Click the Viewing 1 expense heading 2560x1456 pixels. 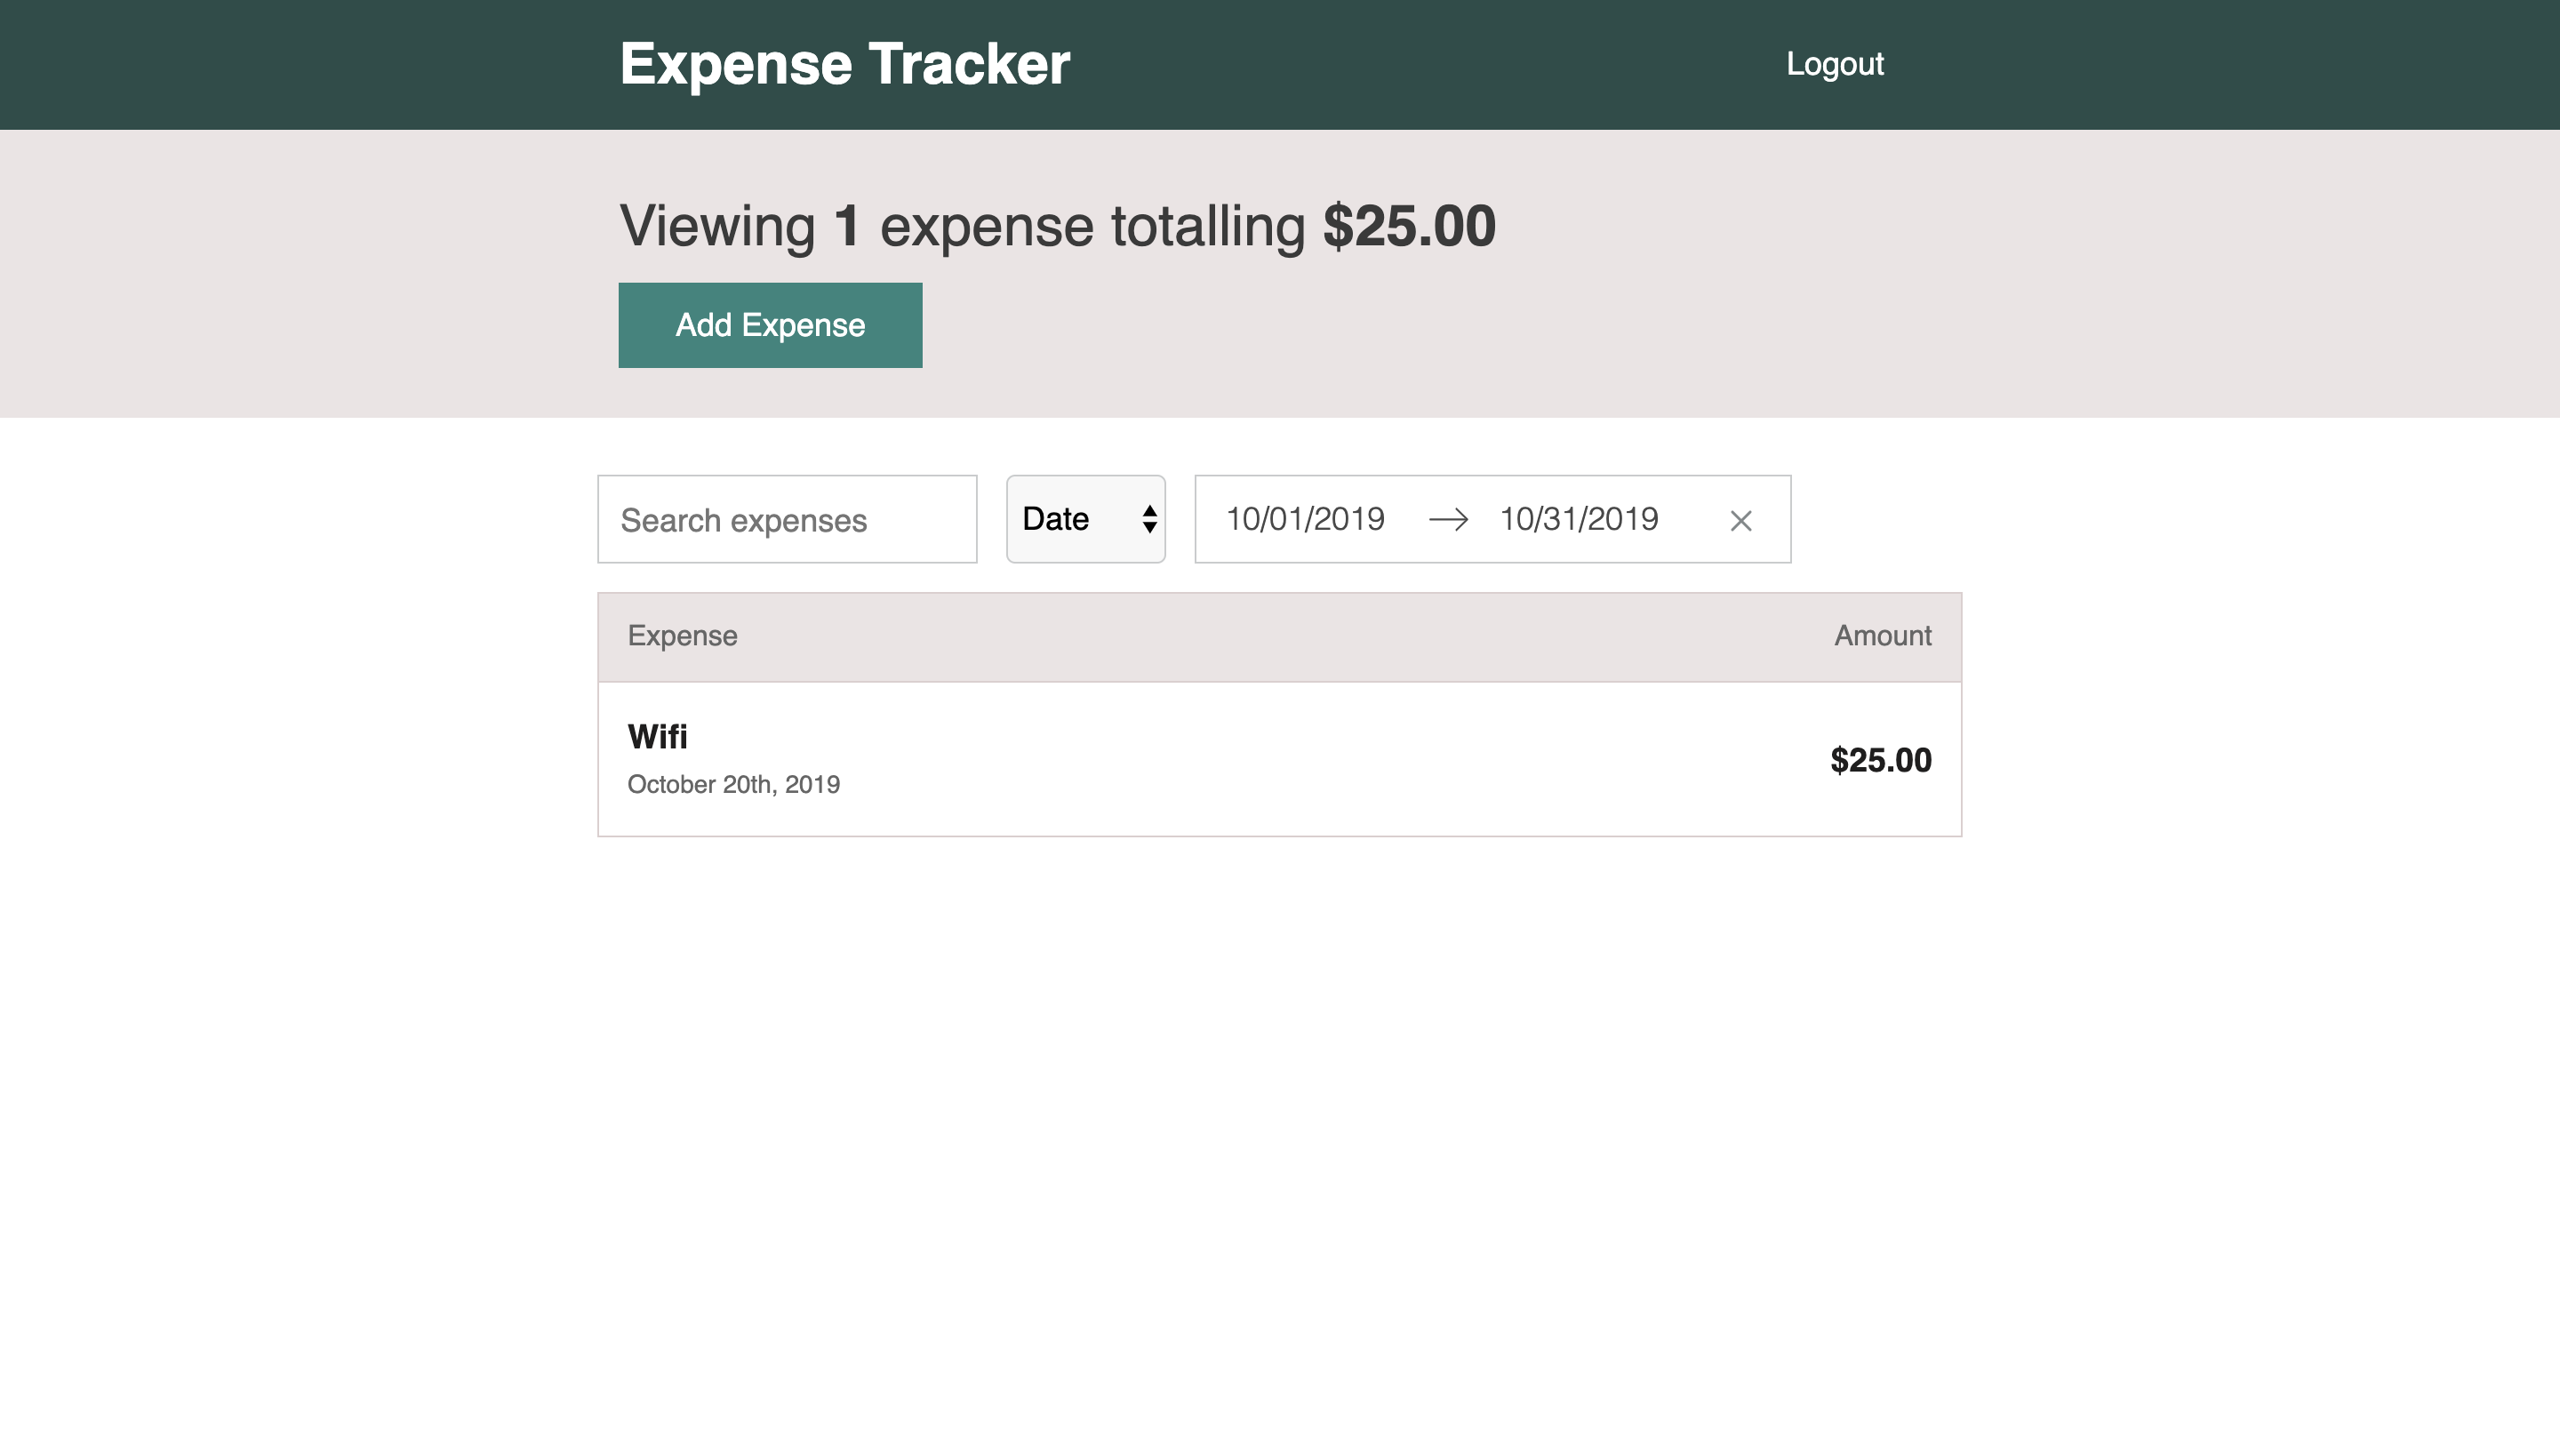point(1057,226)
